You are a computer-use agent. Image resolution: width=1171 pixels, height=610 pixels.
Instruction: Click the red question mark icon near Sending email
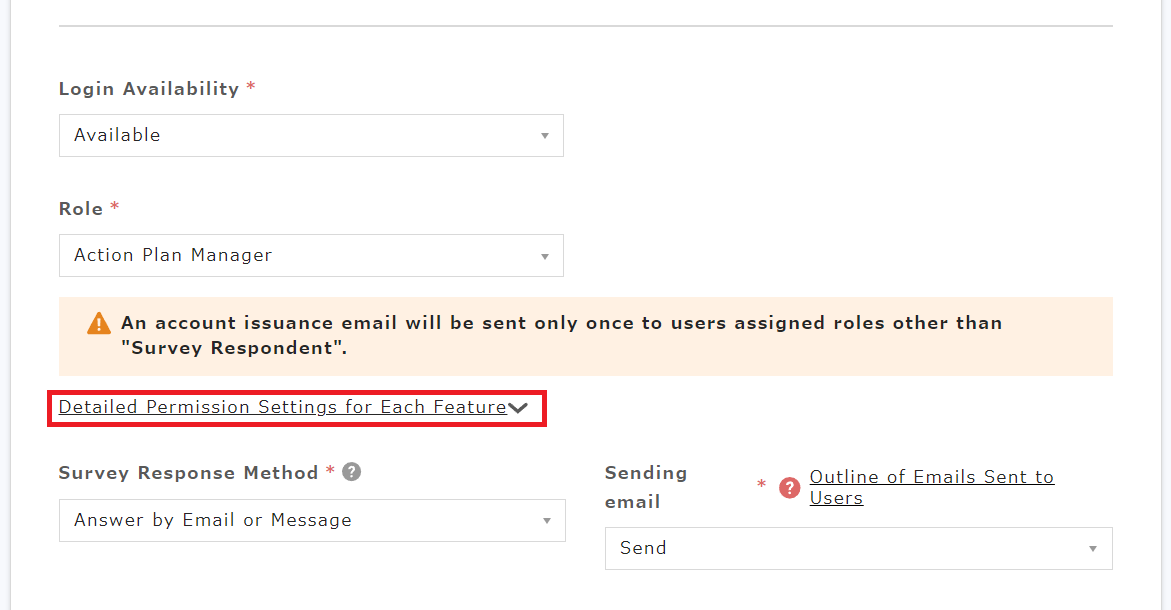click(790, 487)
